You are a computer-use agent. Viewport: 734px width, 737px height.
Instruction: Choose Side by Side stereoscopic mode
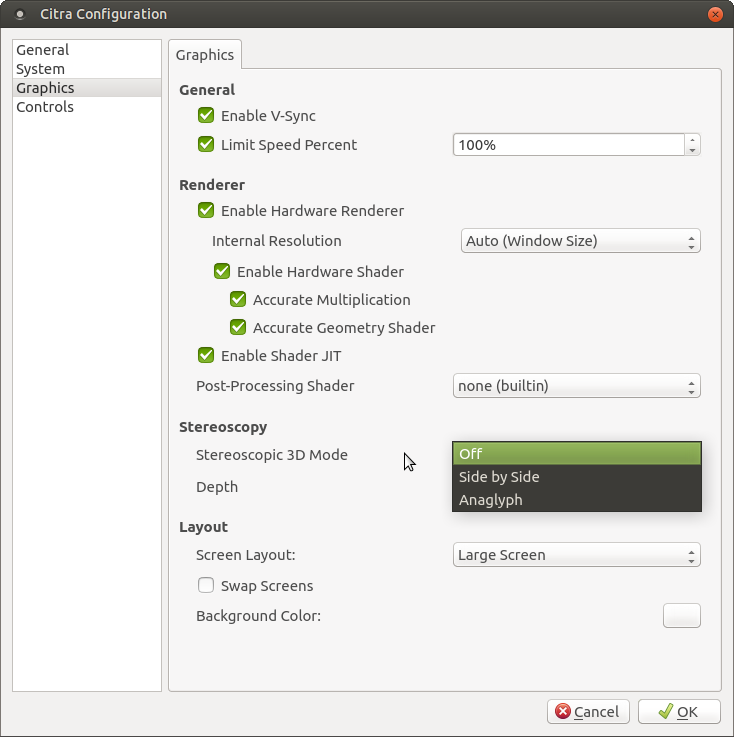(x=577, y=477)
